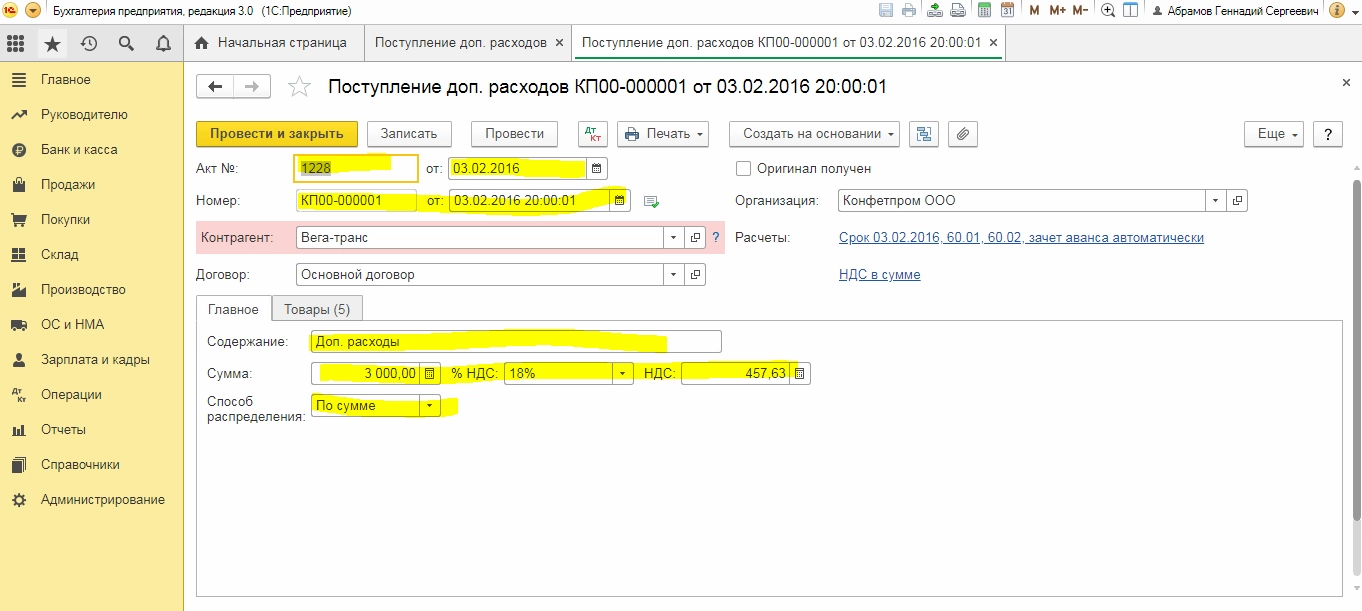Open the calendar icon in title bar

pos(1008,10)
